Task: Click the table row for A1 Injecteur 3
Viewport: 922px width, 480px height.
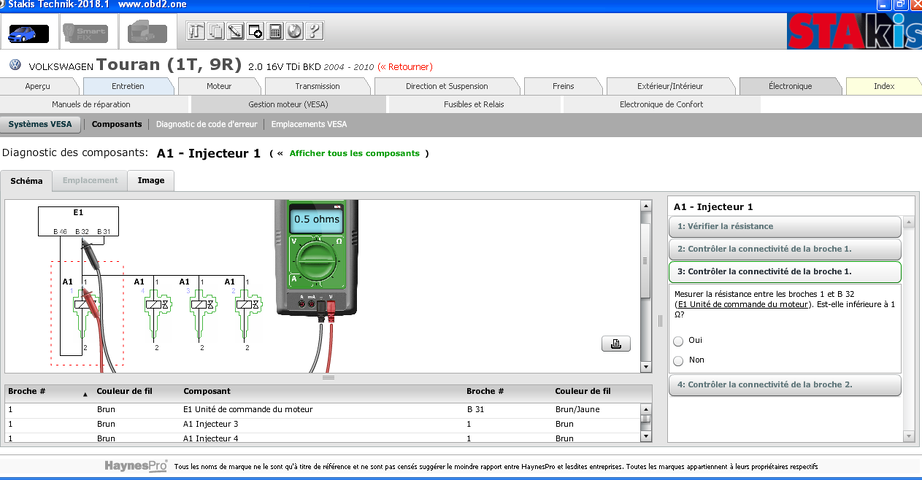Action: 322,424
